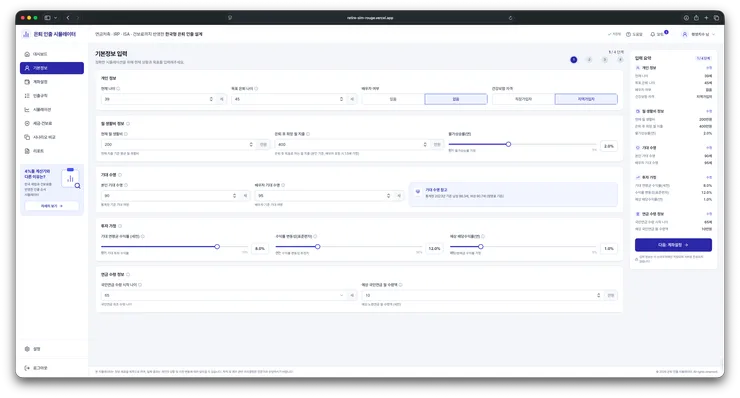This screenshot has width=740, height=398.
Task: Click info icon beside investment assumptions heading
Action: coord(120,226)
